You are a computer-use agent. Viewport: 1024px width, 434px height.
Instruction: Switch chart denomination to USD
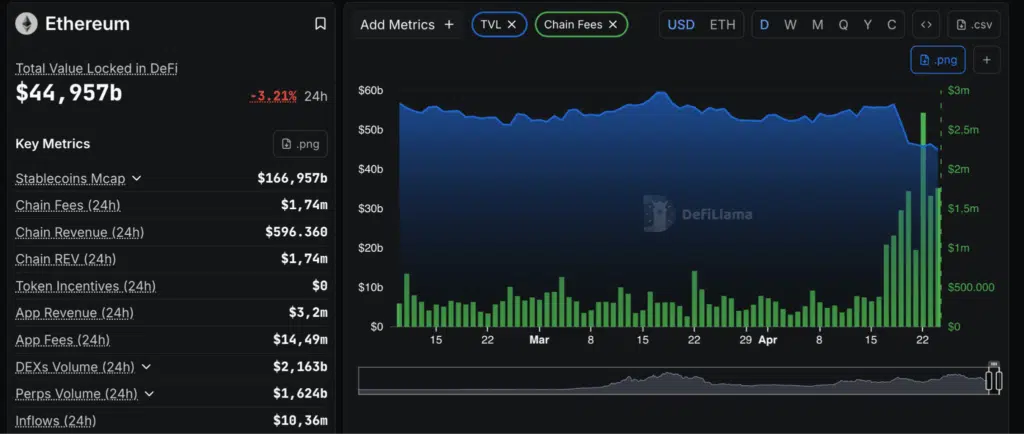[x=680, y=25]
